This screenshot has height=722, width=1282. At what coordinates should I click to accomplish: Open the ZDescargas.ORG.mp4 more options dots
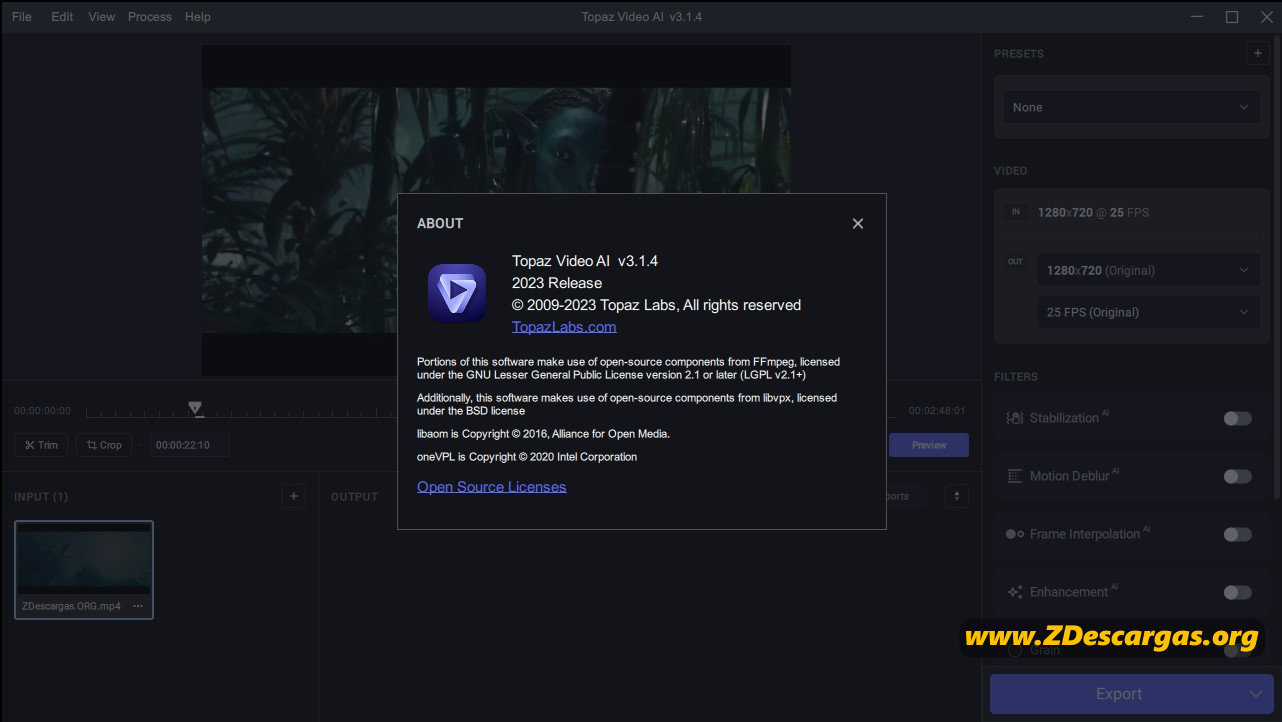point(138,606)
